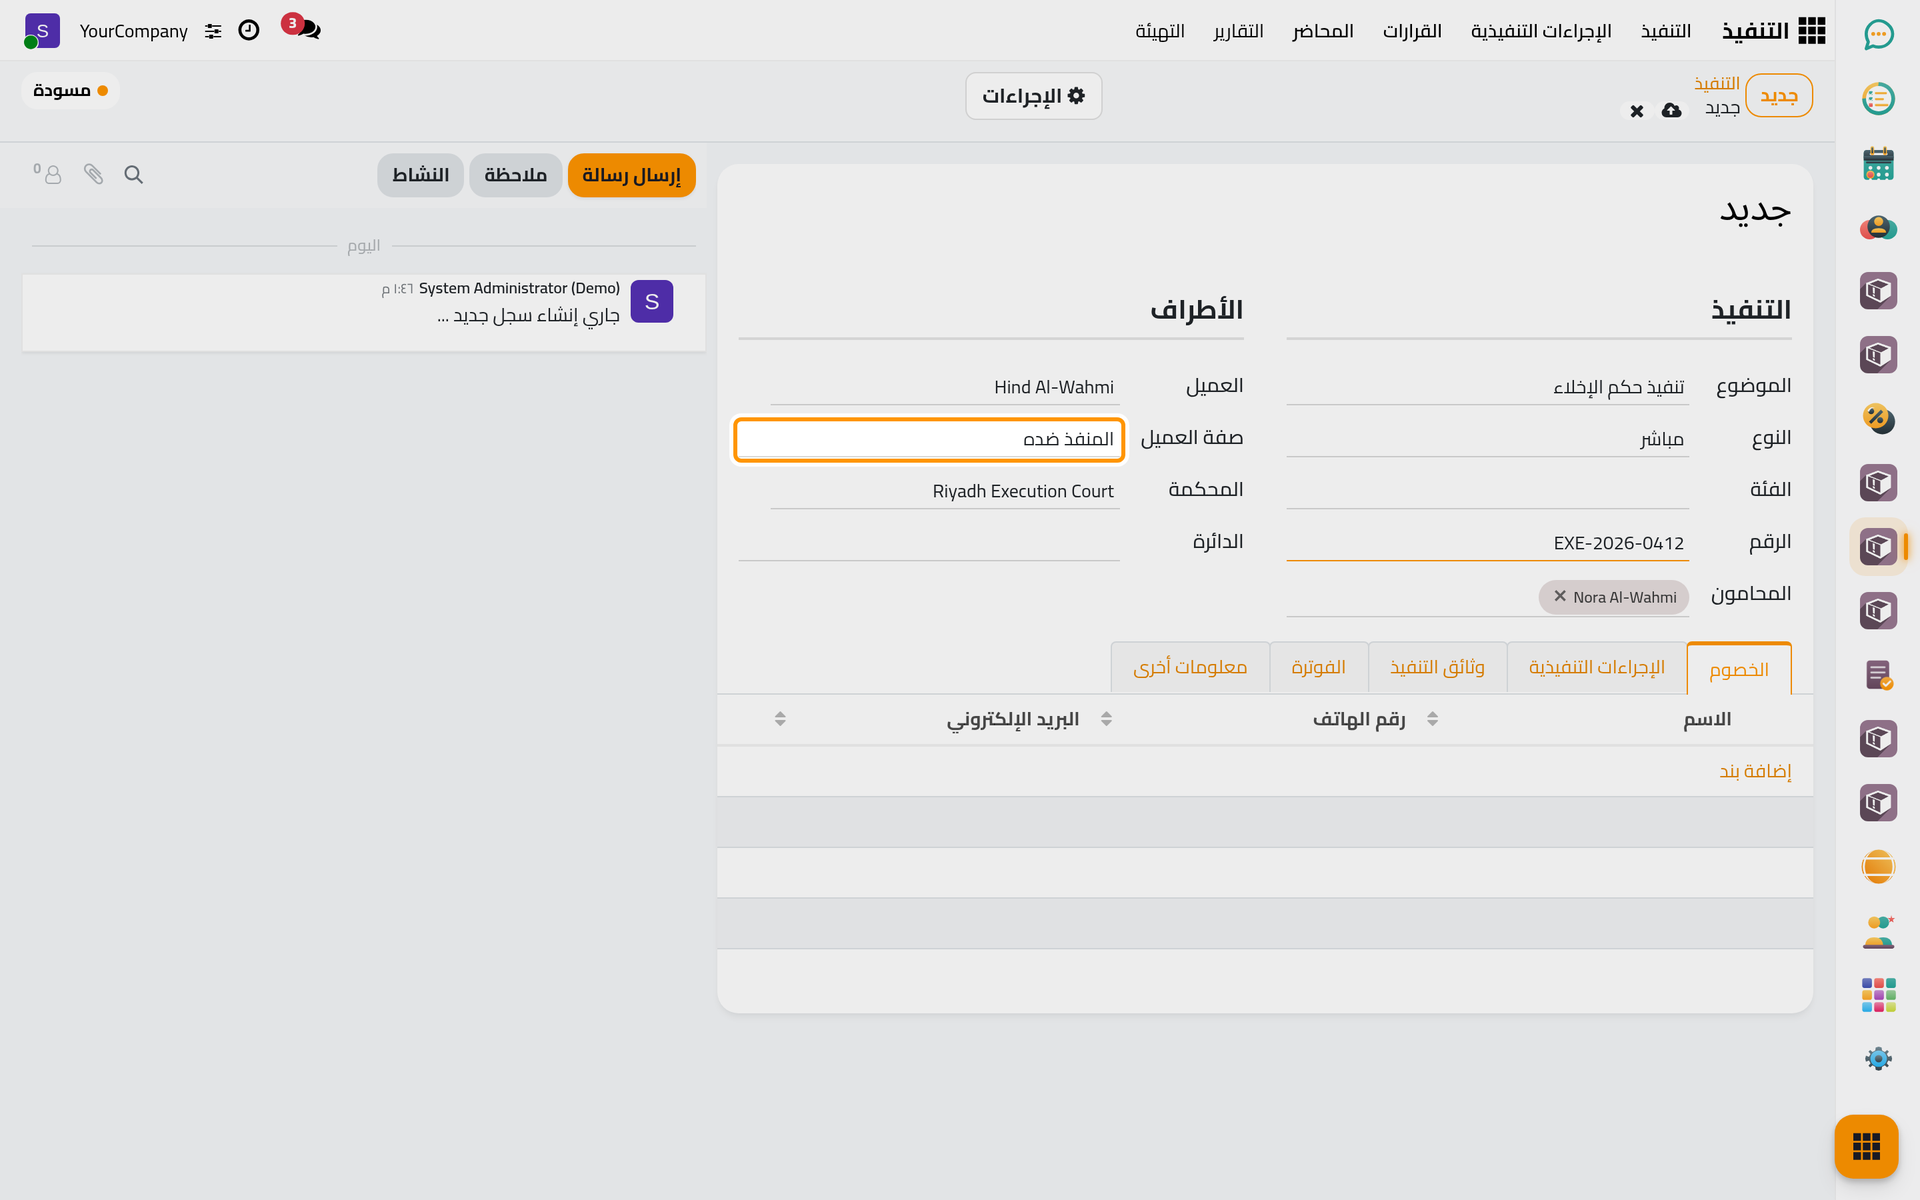The width and height of the screenshot is (1920, 1200).
Task: Open the التهيئة top menu
Action: (x=1160, y=31)
